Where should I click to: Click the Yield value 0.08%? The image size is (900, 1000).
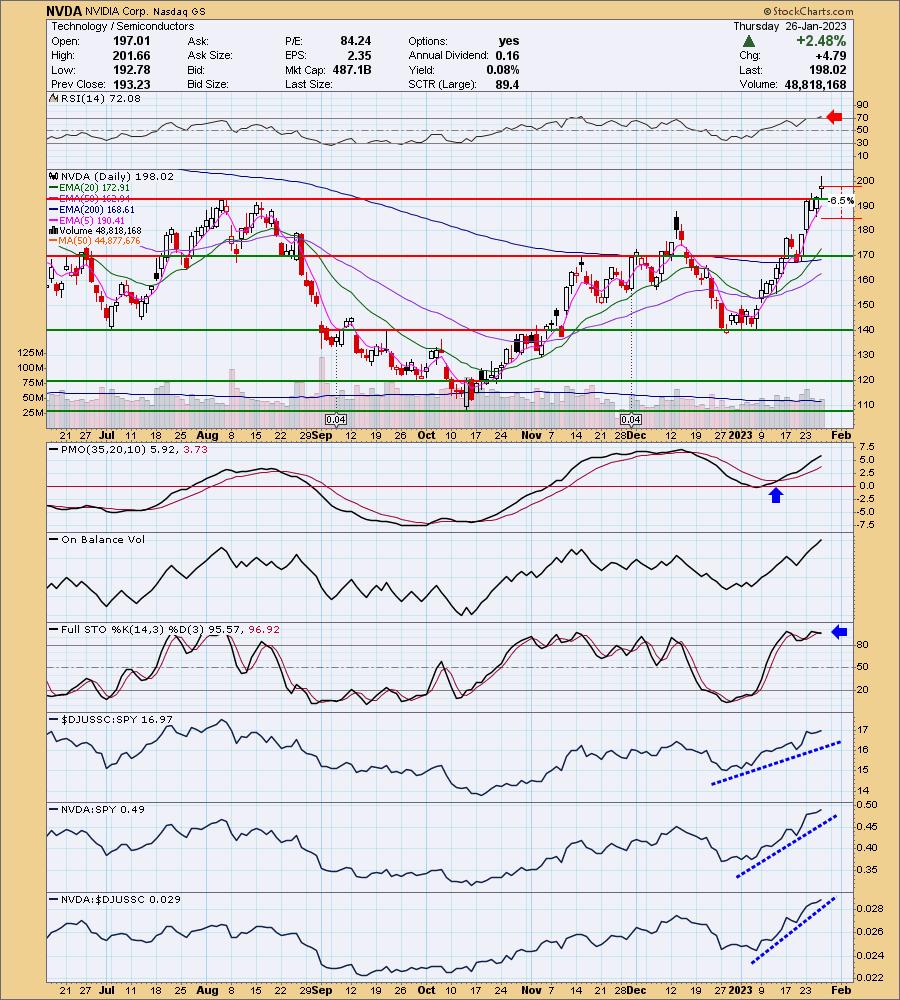(x=503, y=70)
